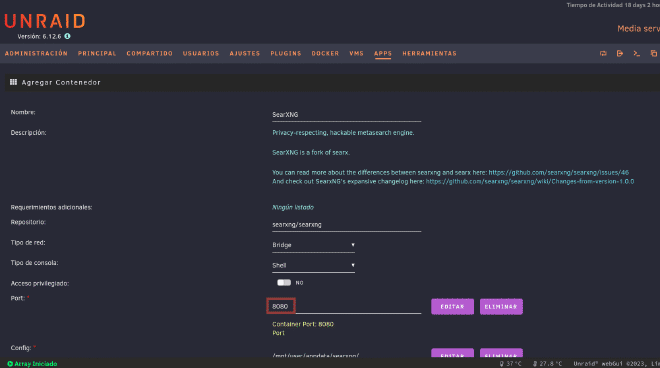
Task: Click the Port field showing 8080
Action: pos(346,306)
